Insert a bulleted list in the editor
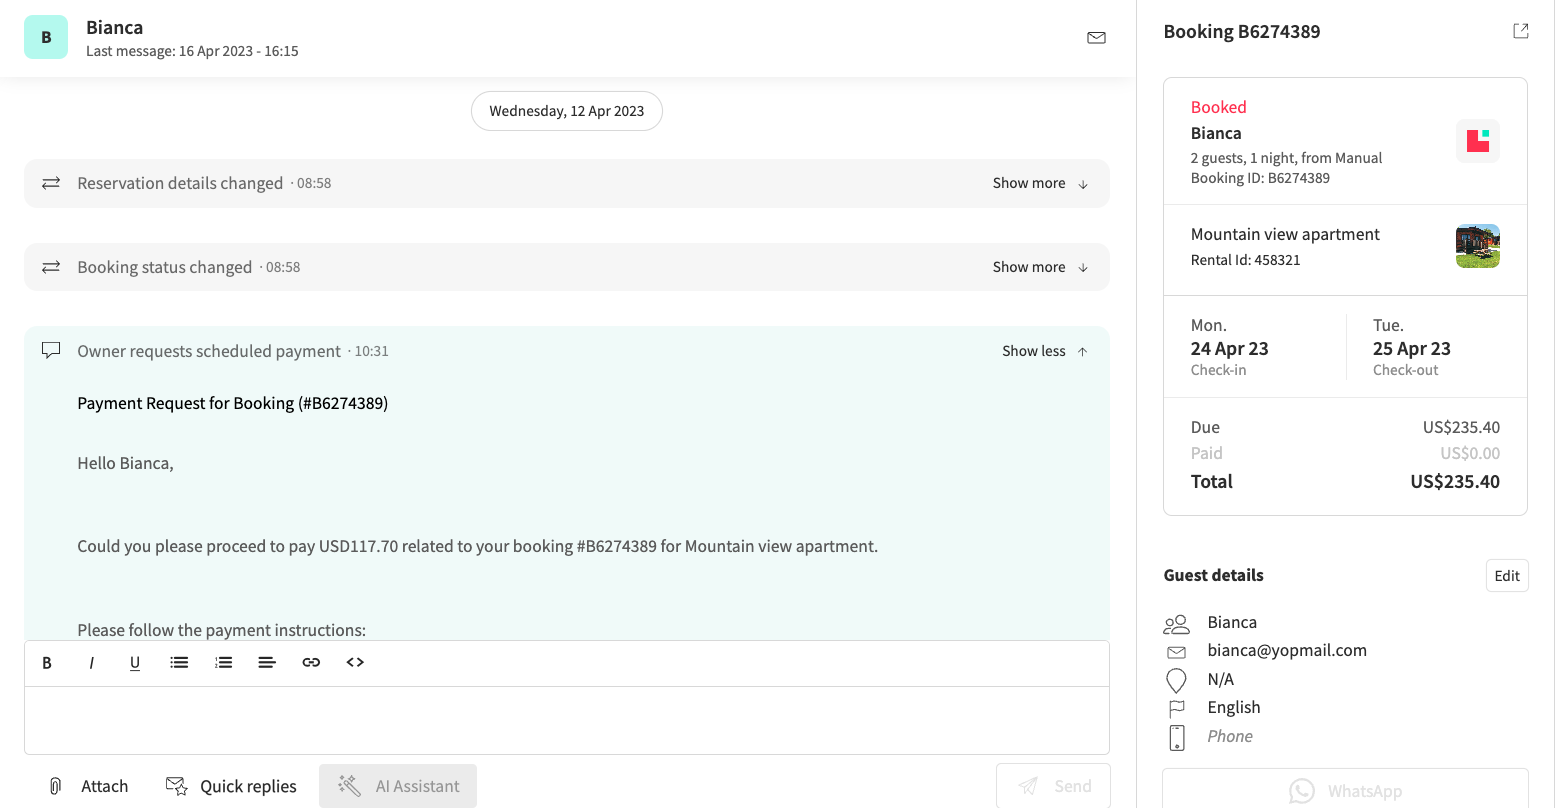The width and height of the screenshot is (1555, 808). click(179, 662)
